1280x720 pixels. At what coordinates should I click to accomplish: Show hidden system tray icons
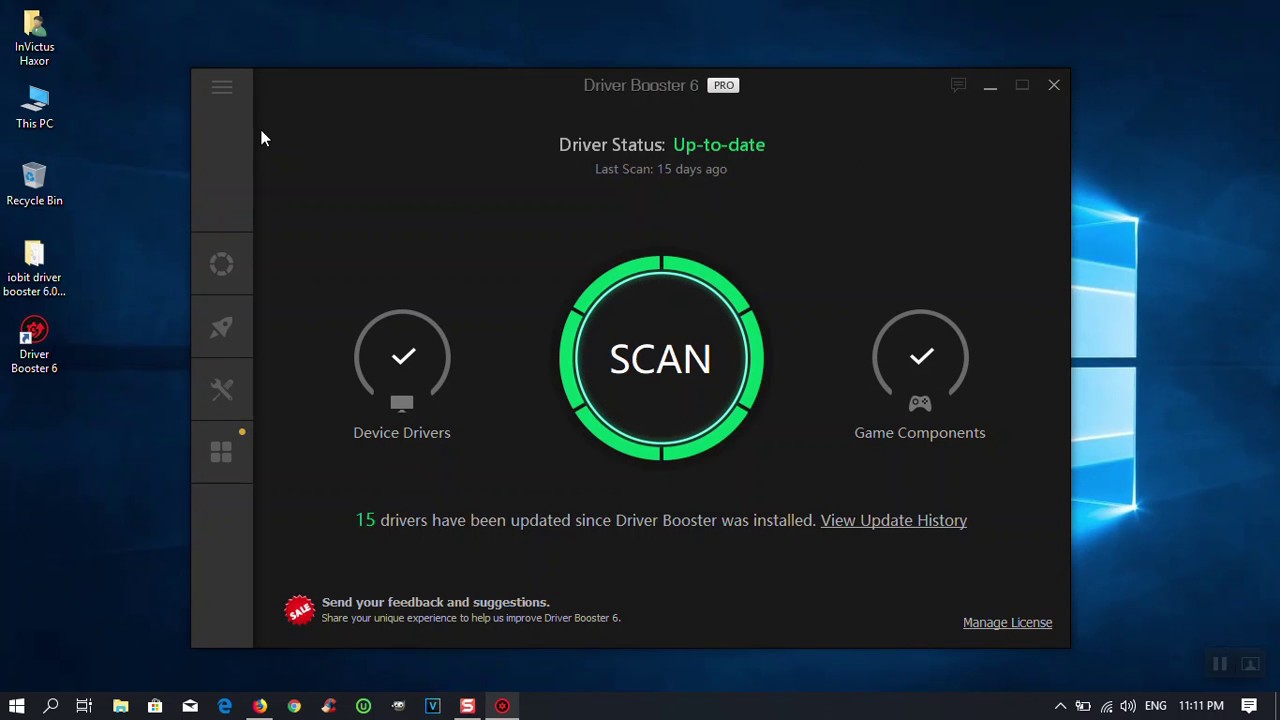pos(1060,706)
